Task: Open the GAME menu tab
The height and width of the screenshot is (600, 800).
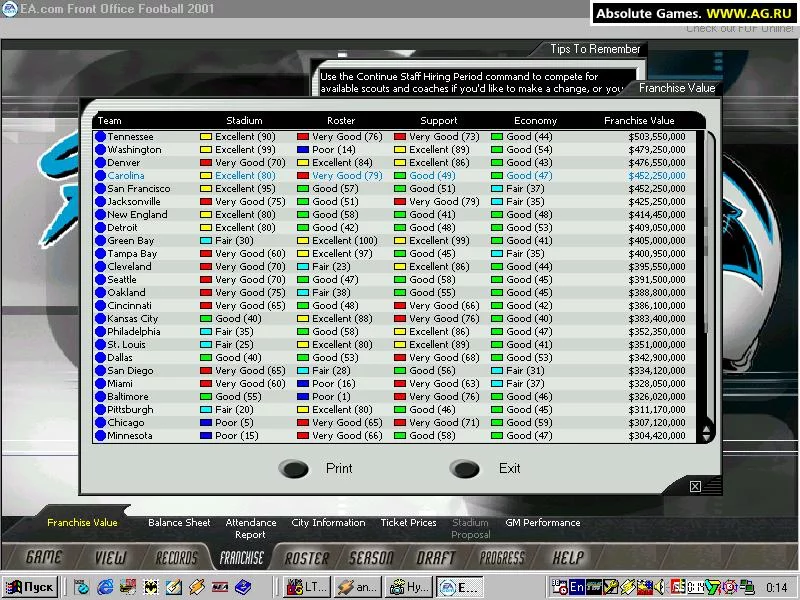Action: 43,557
